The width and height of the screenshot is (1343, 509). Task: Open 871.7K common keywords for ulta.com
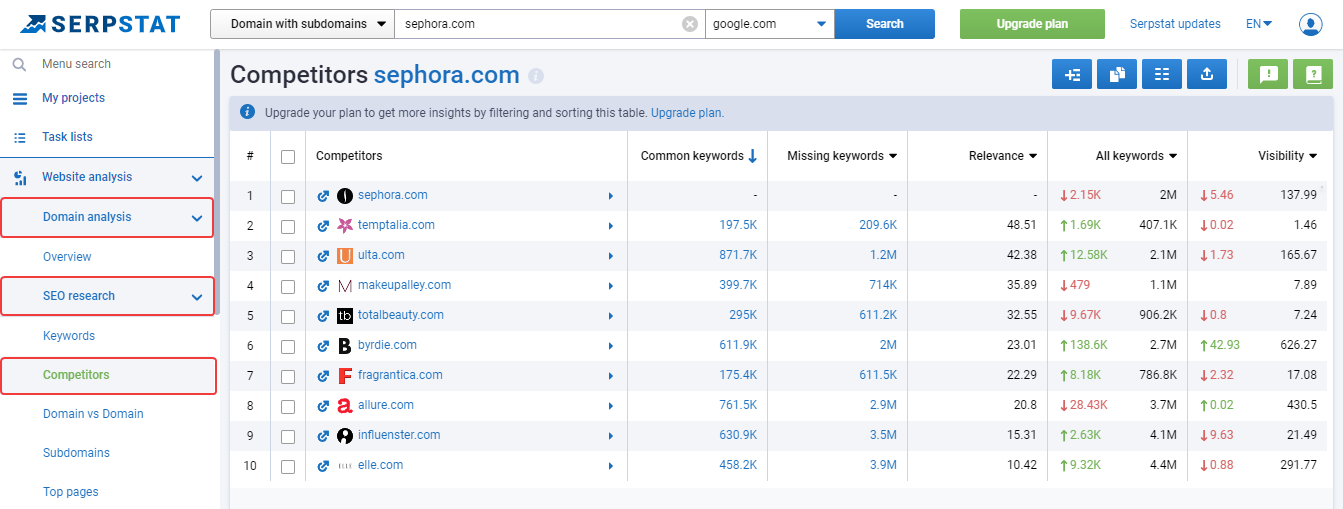738,255
